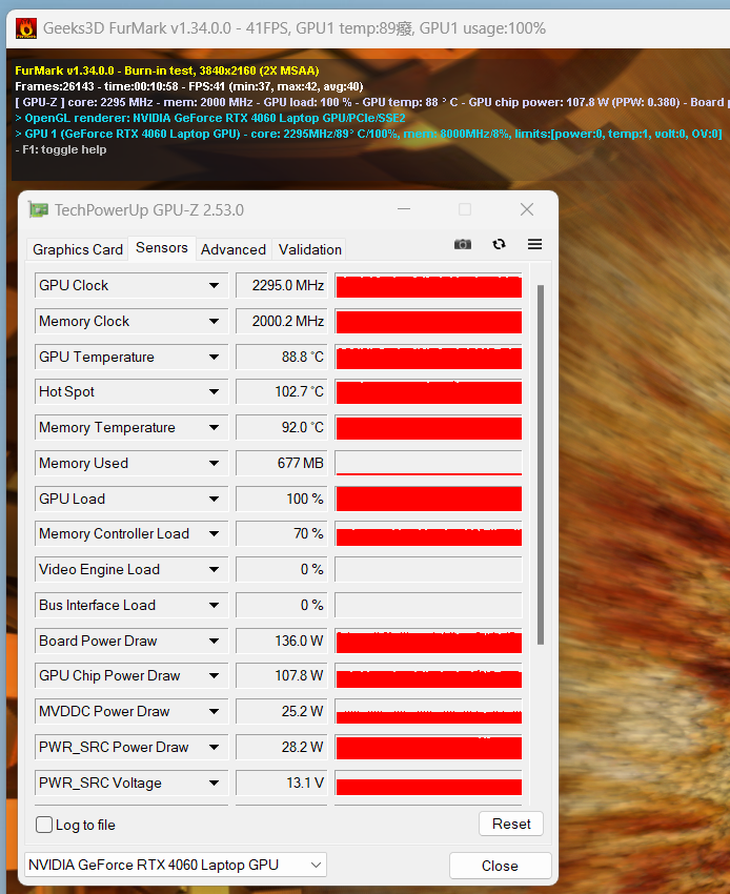Open the GPU Clock sensor dropdown
The width and height of the screenshot is (730, 894).
(x=214, y=285)
